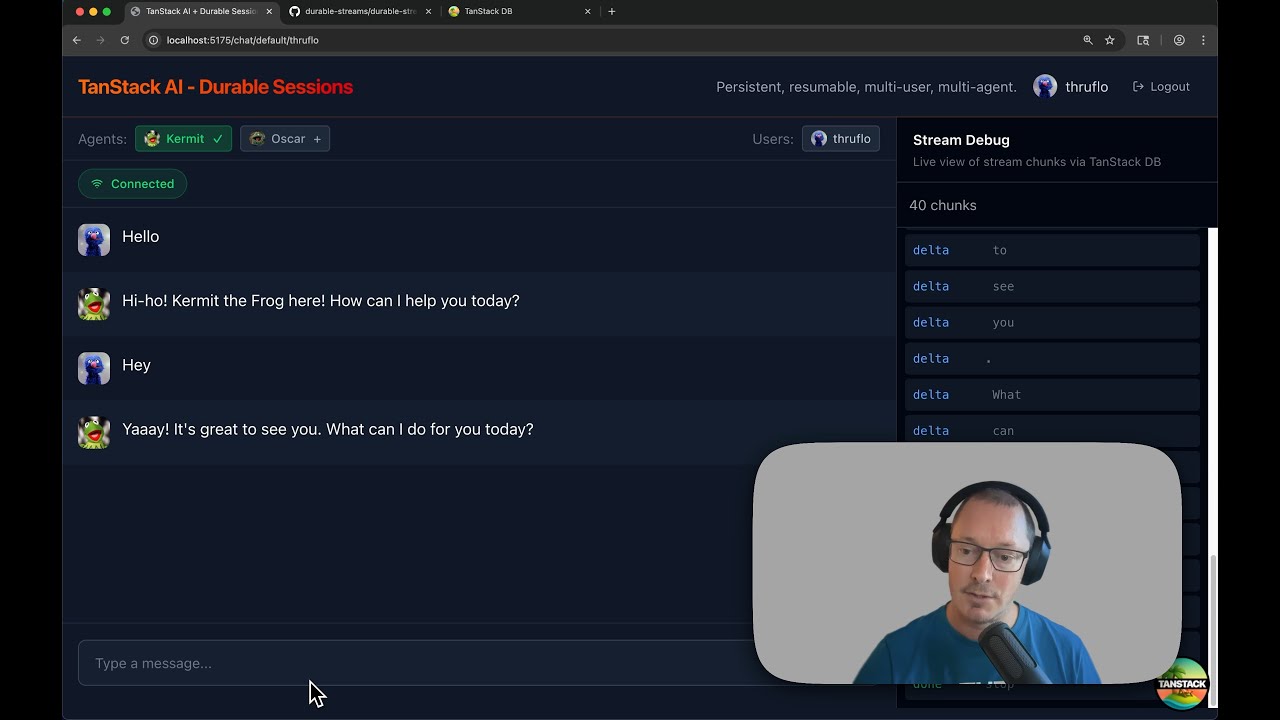Click the browser back arrow
1280x720 pixels.
[76, 40]
